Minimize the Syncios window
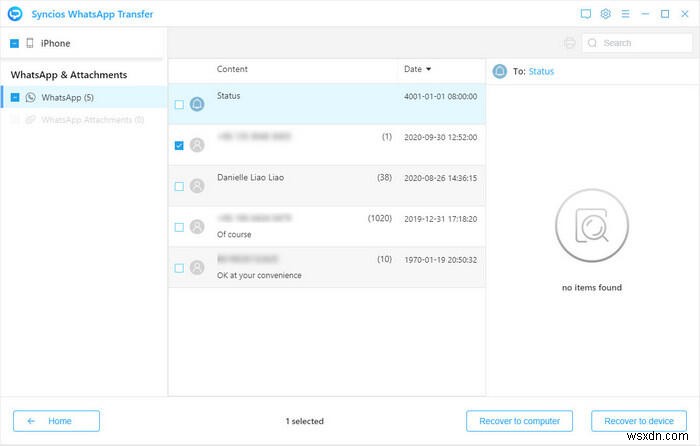The image size is (700, 446). 645,14
